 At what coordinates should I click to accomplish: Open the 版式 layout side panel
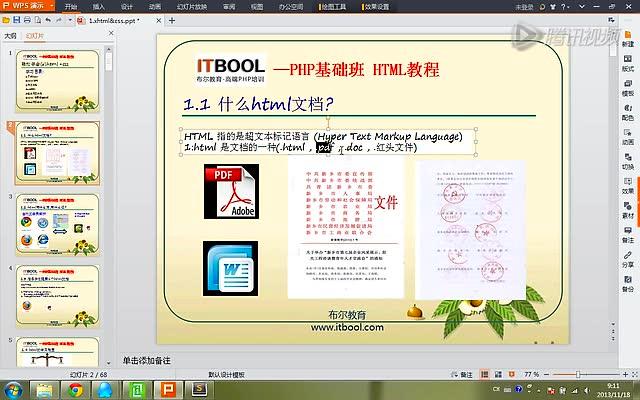click(x=628, y=64)
